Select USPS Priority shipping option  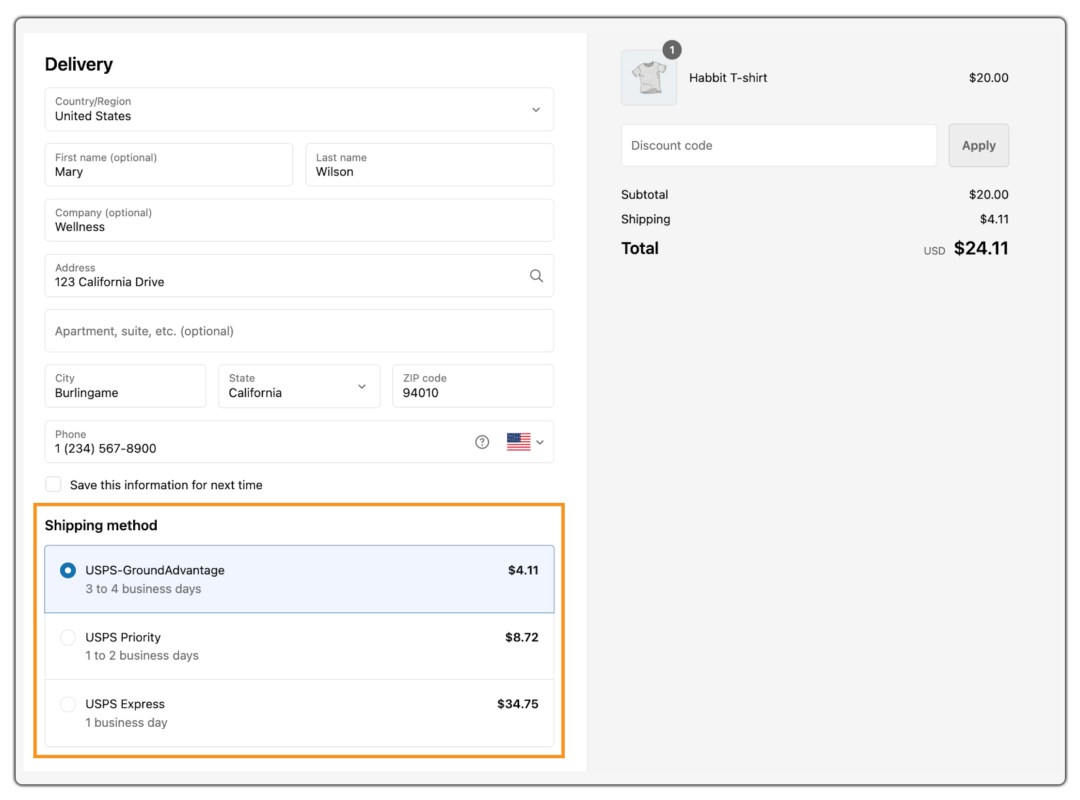click(299, 646)
